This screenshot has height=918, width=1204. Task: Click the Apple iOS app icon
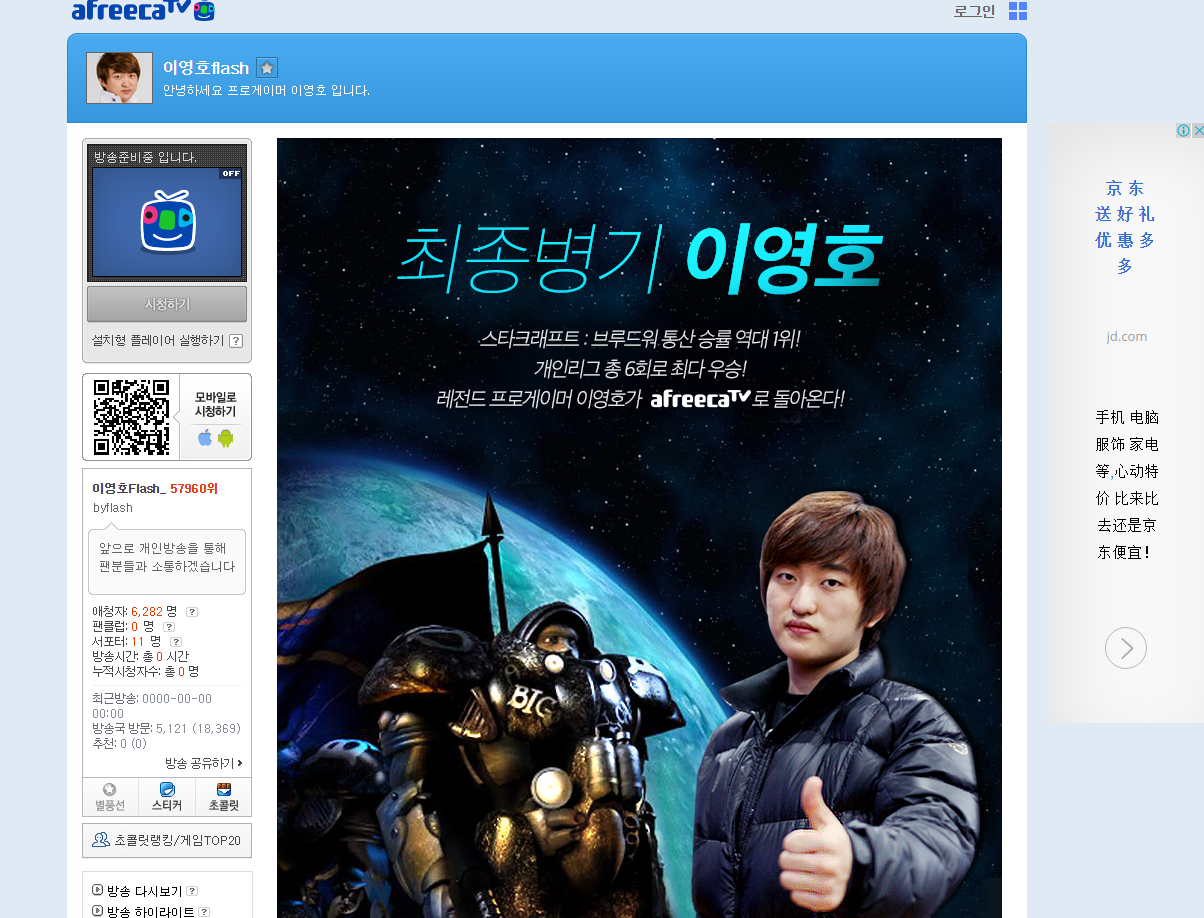(205, 438)
